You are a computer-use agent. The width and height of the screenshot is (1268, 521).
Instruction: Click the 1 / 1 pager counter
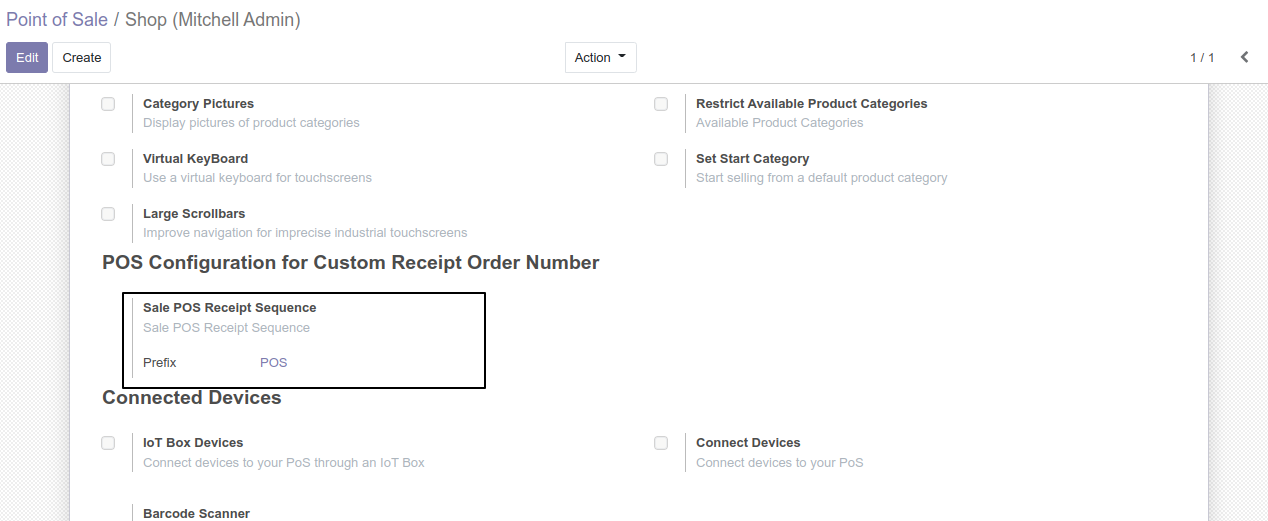click(1202, 57)
